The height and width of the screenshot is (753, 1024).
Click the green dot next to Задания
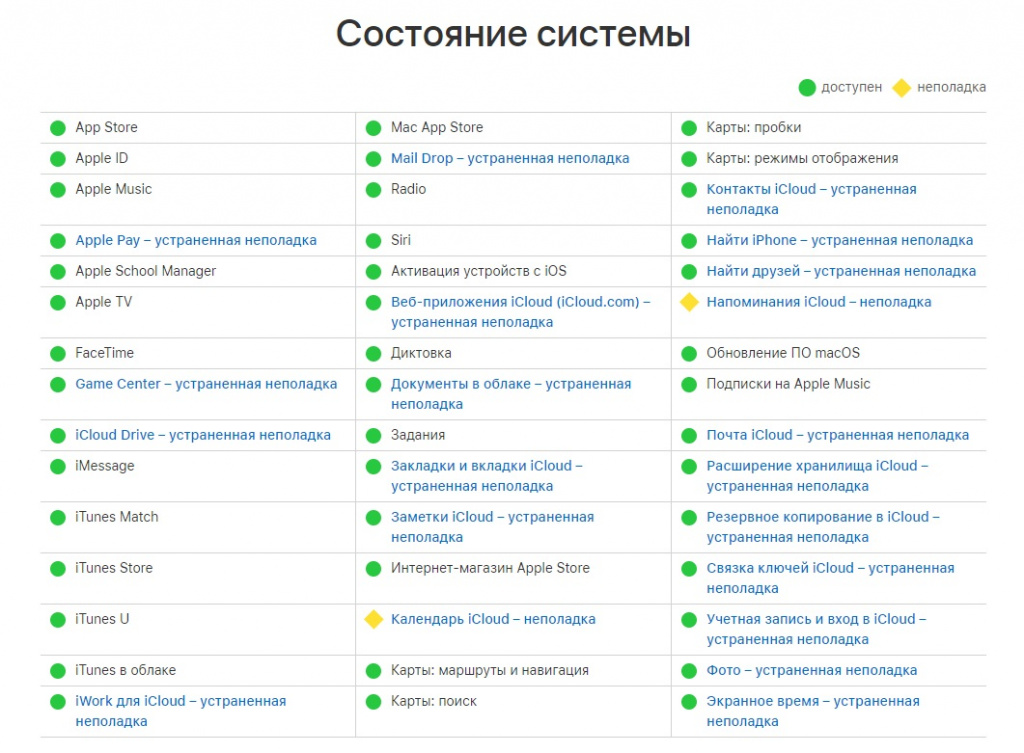tap(374, 436)
